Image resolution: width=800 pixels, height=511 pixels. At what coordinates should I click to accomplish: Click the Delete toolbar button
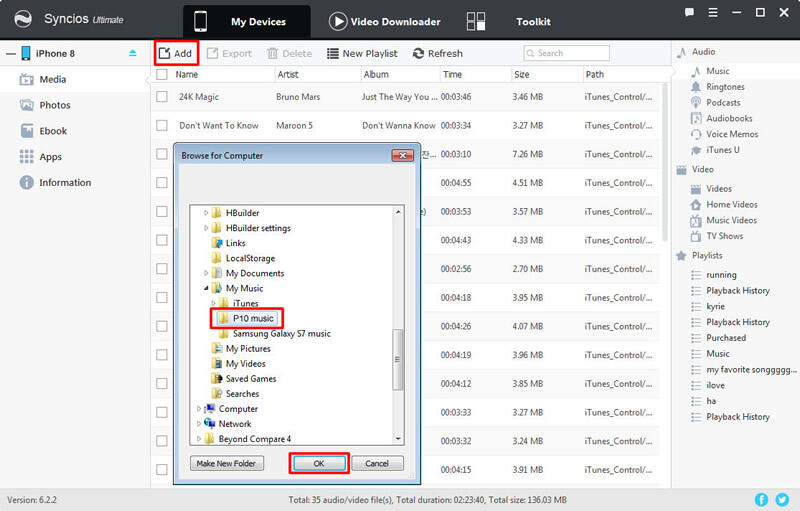click(x=289, y=54)
